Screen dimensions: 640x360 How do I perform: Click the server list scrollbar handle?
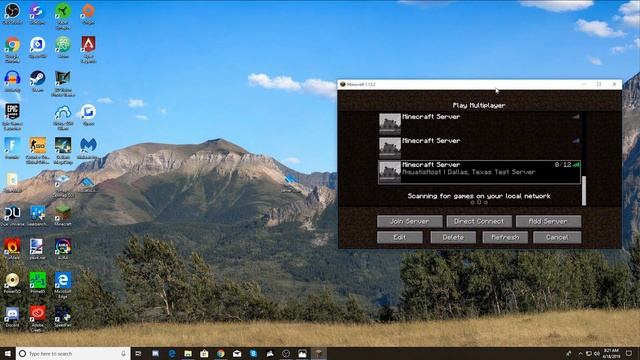point(584,191)
